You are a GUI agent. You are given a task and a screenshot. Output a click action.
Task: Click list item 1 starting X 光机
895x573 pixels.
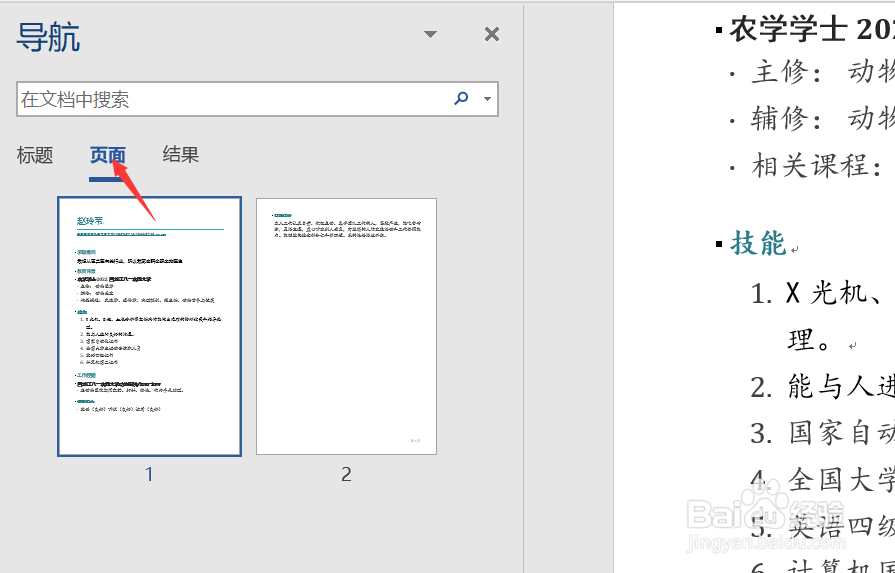click(x=823, y=294)
